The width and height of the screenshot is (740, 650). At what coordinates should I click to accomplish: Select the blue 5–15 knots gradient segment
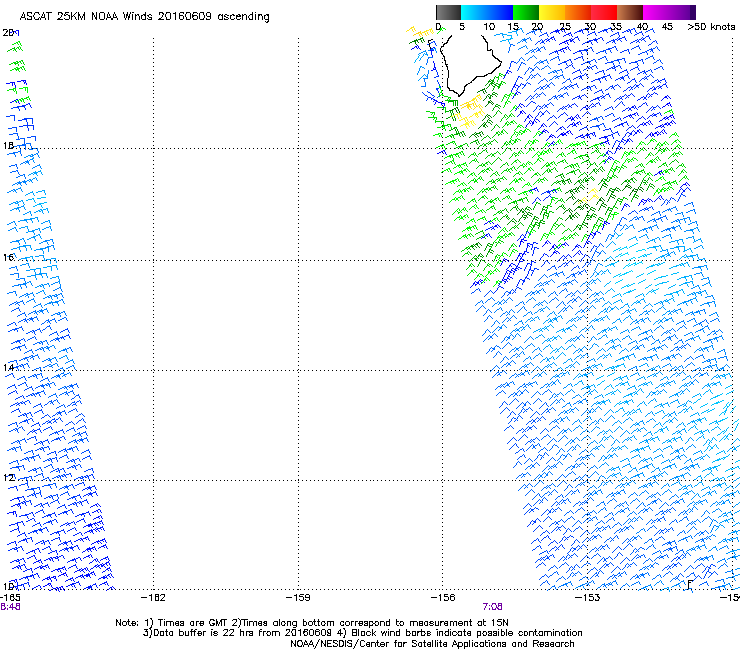pos(487,12)
